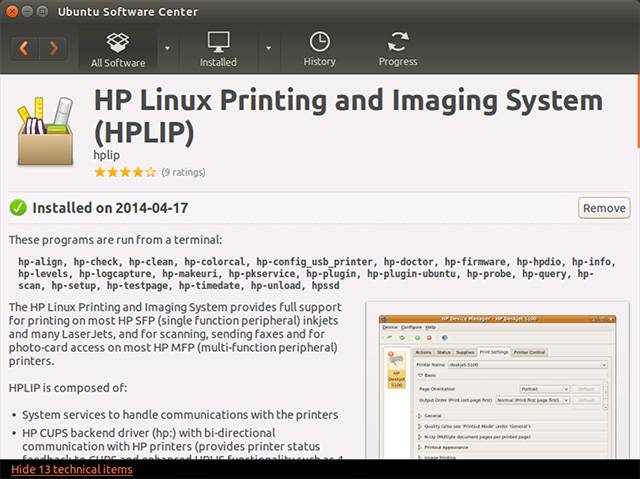Click the HP Linux Printing and Imaging System title

click(x=348, y=117)
